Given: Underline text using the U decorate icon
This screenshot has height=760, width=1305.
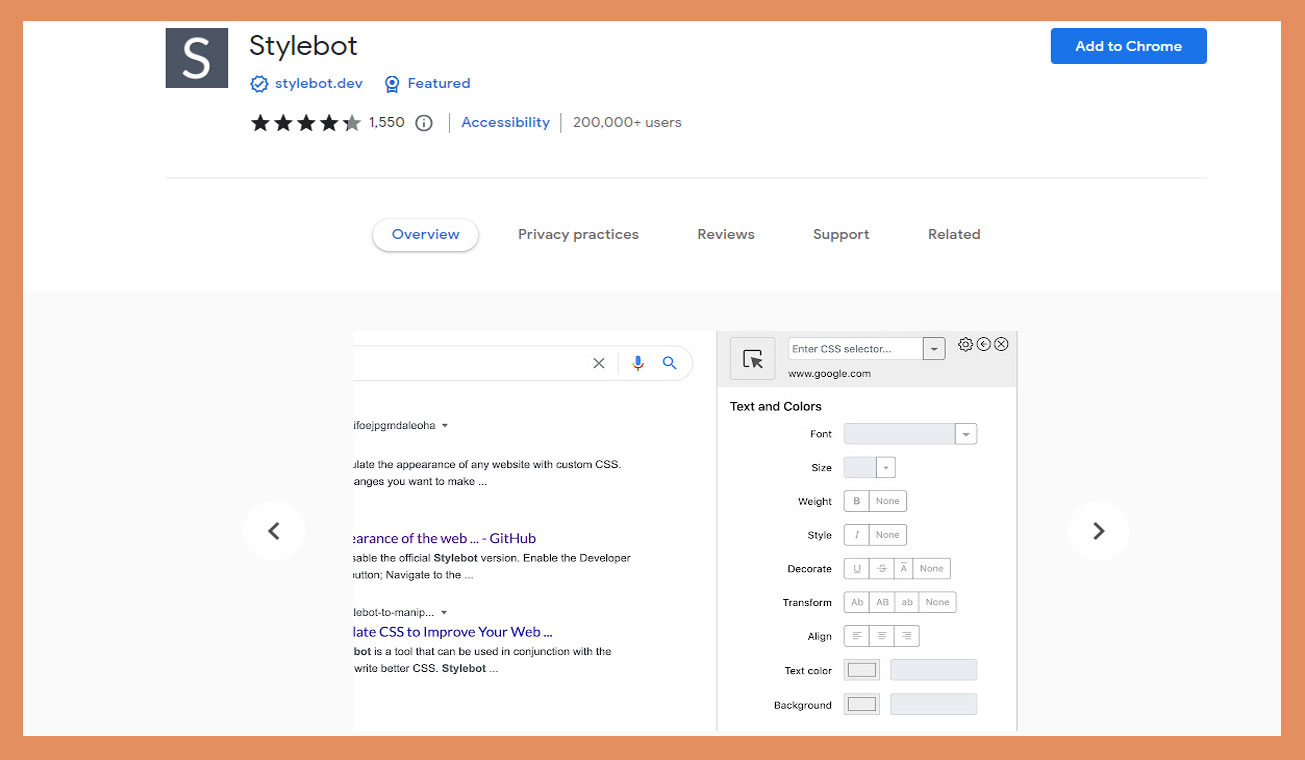Looking at the screenshot, I should (857, 568).
